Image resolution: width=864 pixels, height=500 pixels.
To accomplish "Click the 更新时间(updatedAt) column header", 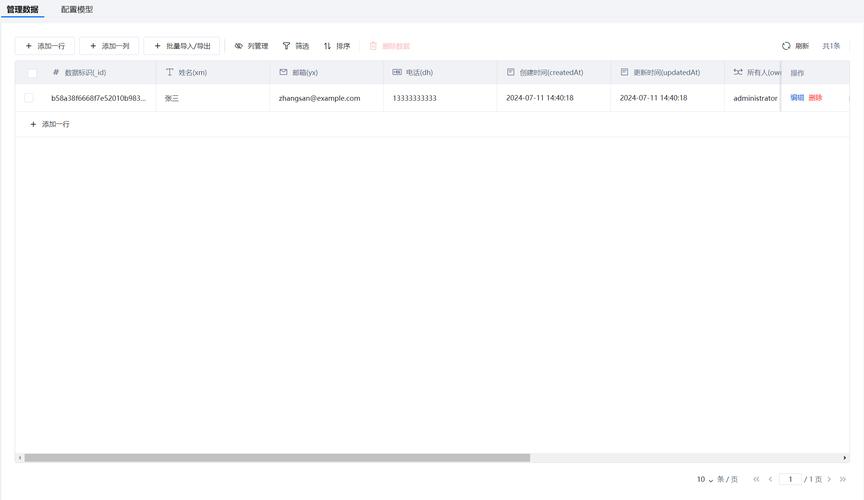I will [x=667, y=72].
